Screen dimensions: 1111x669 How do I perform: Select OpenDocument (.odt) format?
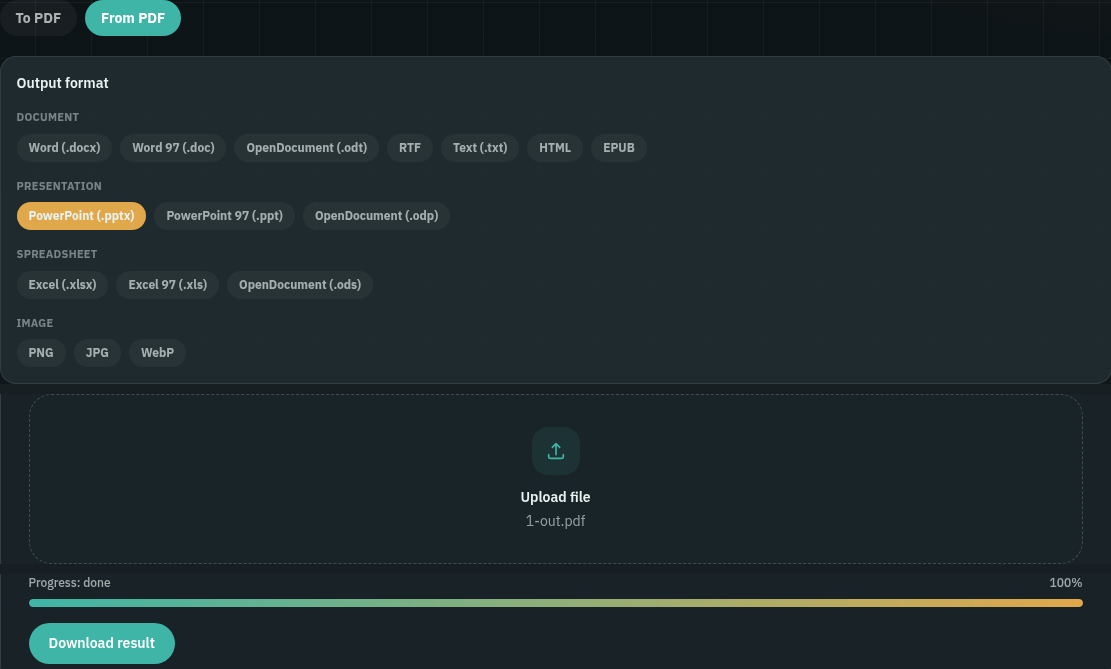[x=306, y=147]
